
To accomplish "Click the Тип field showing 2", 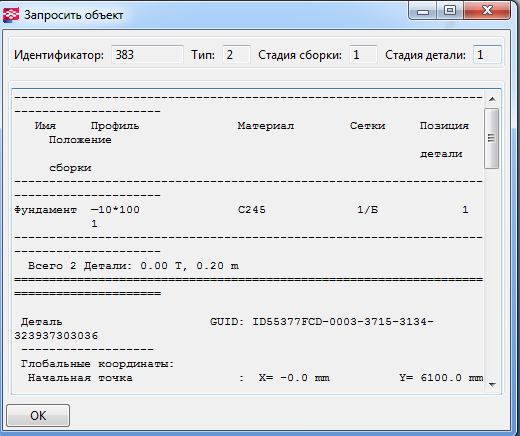I will (x=236, y=54).
